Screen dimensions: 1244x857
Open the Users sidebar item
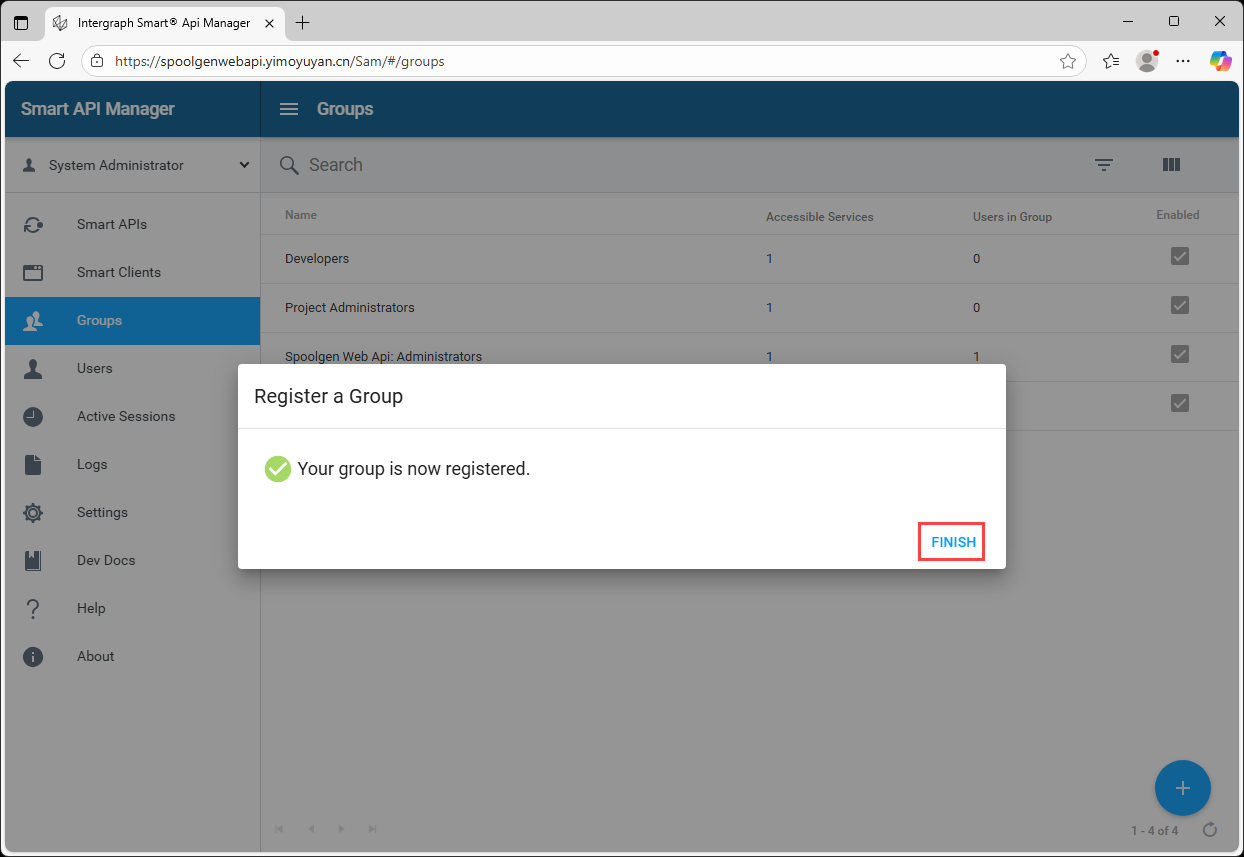tap(95, 368)
